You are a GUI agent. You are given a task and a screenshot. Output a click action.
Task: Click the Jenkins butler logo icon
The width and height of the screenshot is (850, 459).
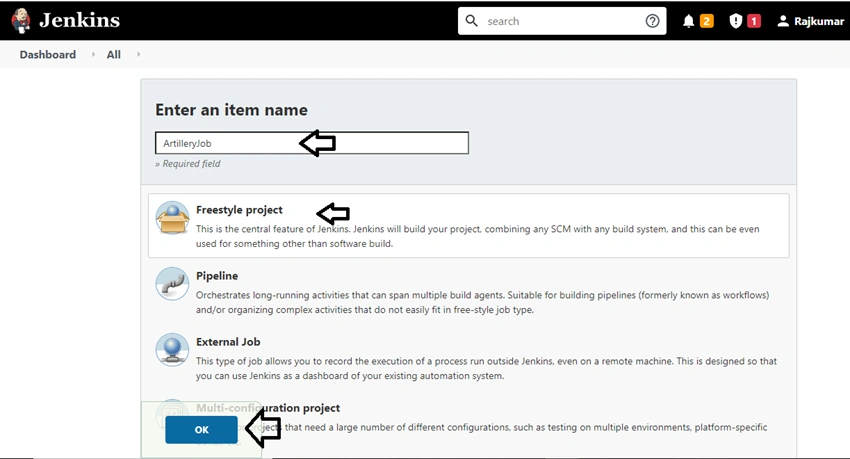[21, 21]
